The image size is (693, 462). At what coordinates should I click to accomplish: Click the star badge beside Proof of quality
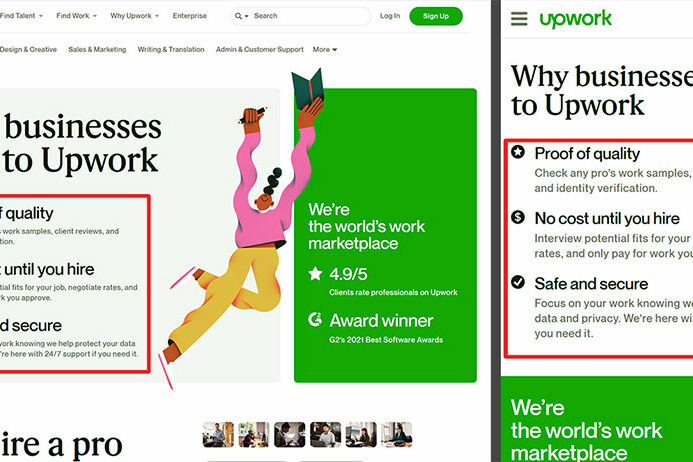[518, 153]
